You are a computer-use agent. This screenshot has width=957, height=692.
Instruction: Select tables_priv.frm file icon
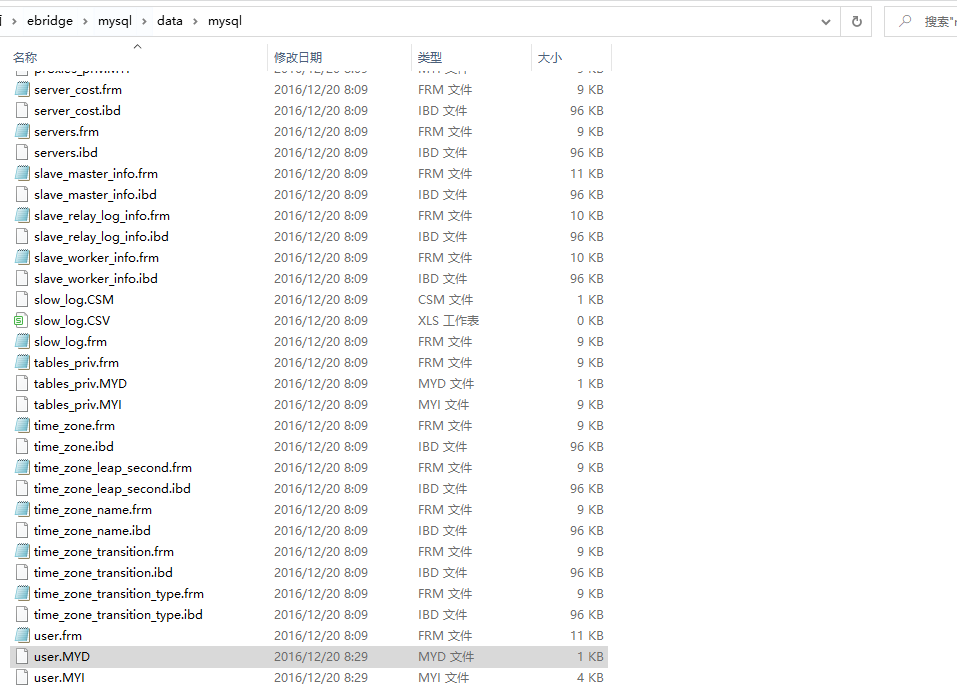tap(22, 363)
